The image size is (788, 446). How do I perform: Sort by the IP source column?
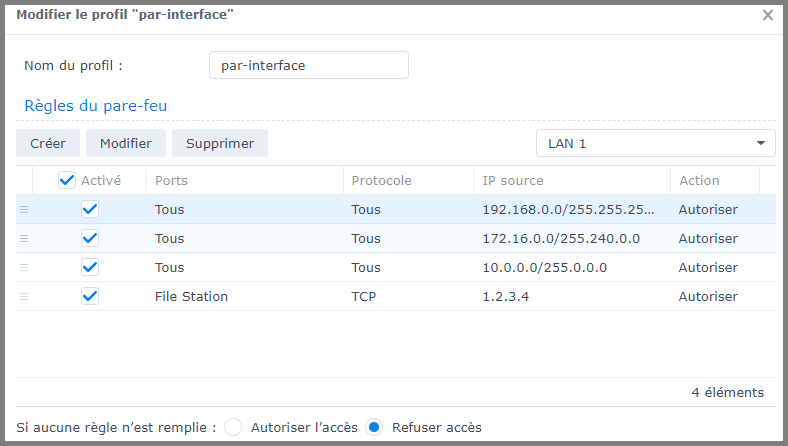(570, 181)
